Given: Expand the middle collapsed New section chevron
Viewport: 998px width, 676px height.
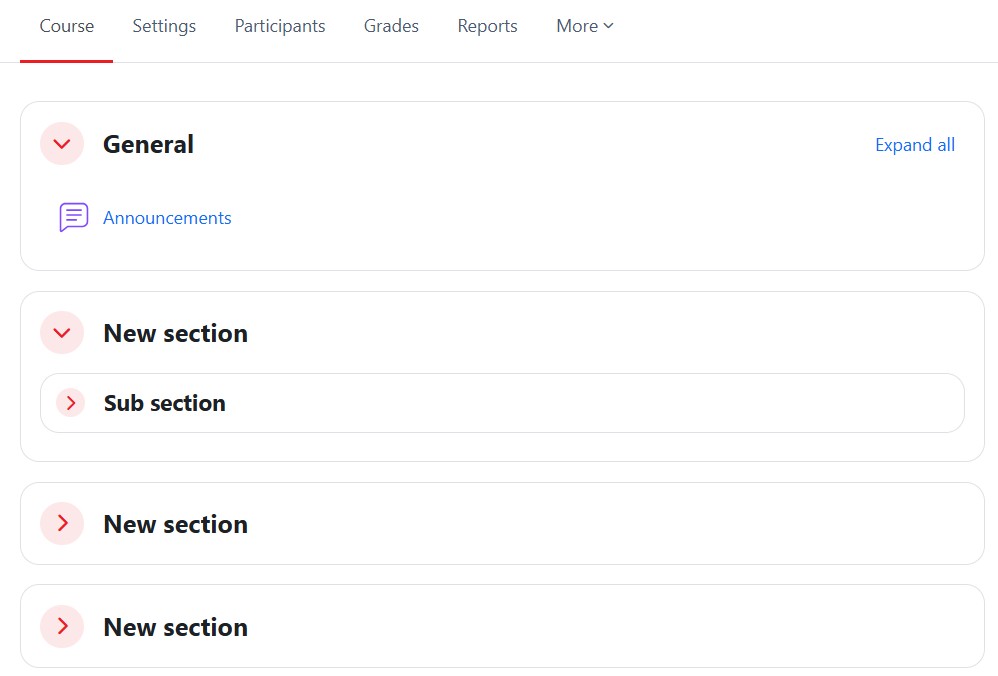Looking at the screenshot, I should (62, 524).
